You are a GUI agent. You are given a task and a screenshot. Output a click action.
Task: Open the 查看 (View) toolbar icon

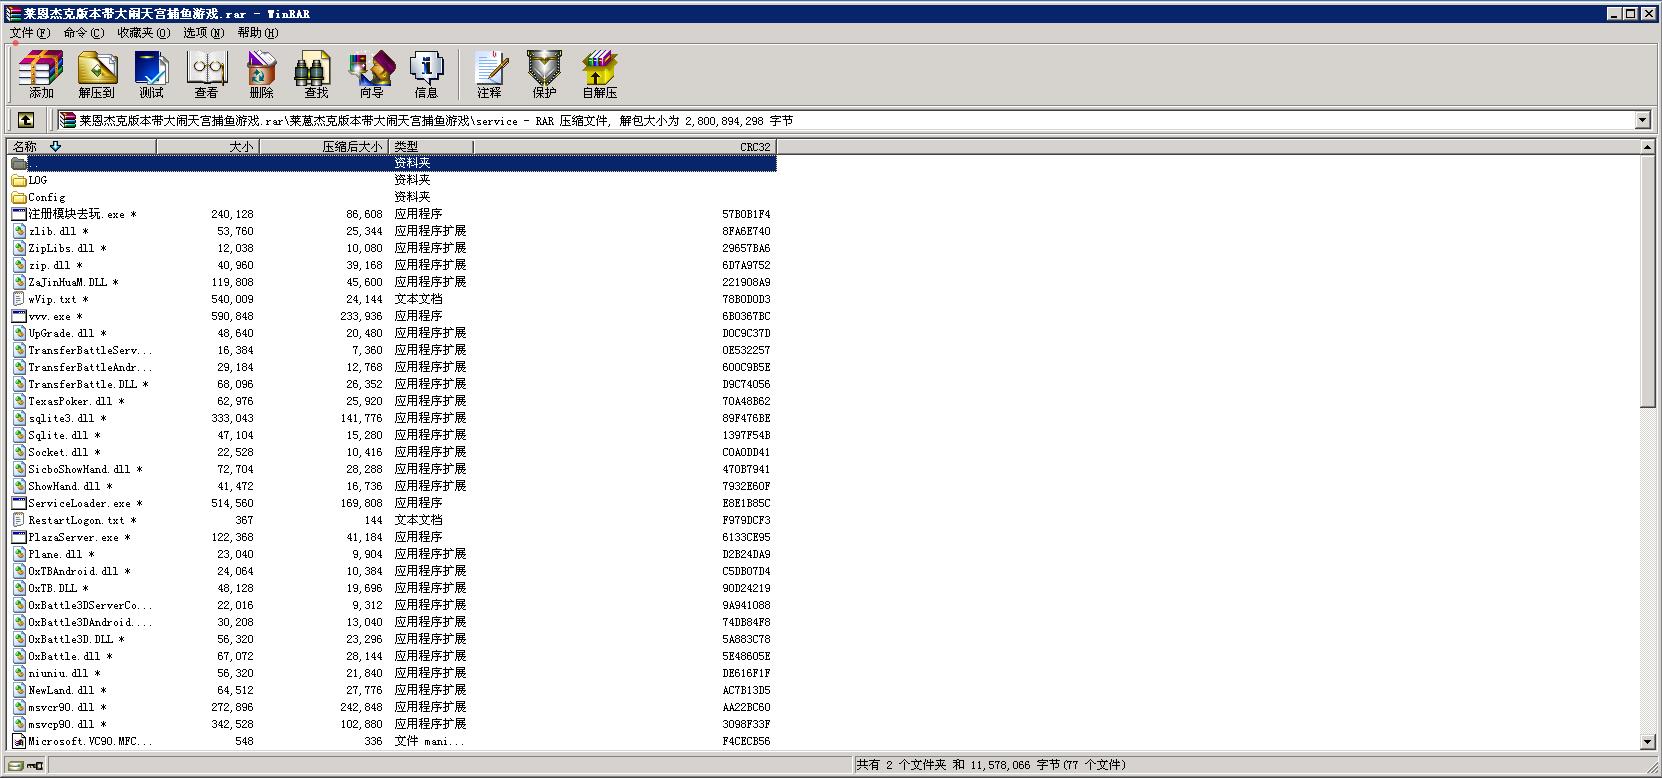[206, 75]
